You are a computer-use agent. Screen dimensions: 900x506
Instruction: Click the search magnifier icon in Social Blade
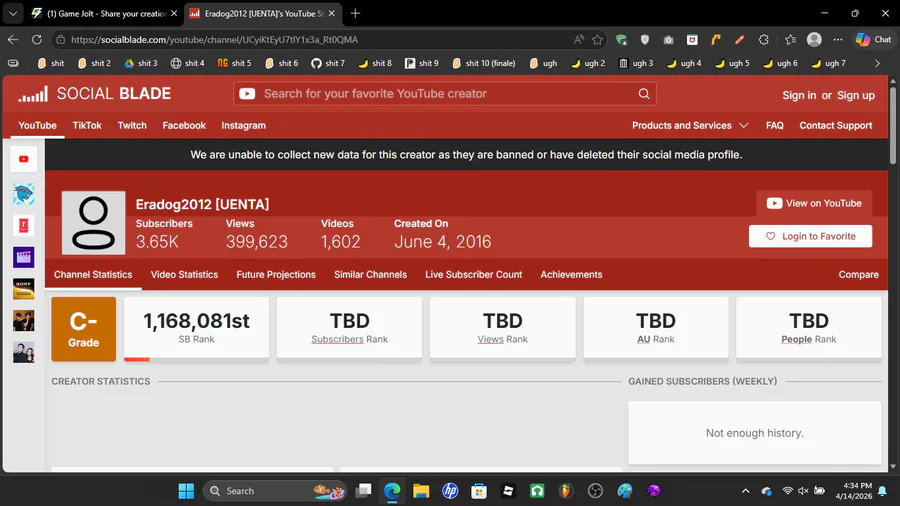pyautogui.click(x=644, y=94)
